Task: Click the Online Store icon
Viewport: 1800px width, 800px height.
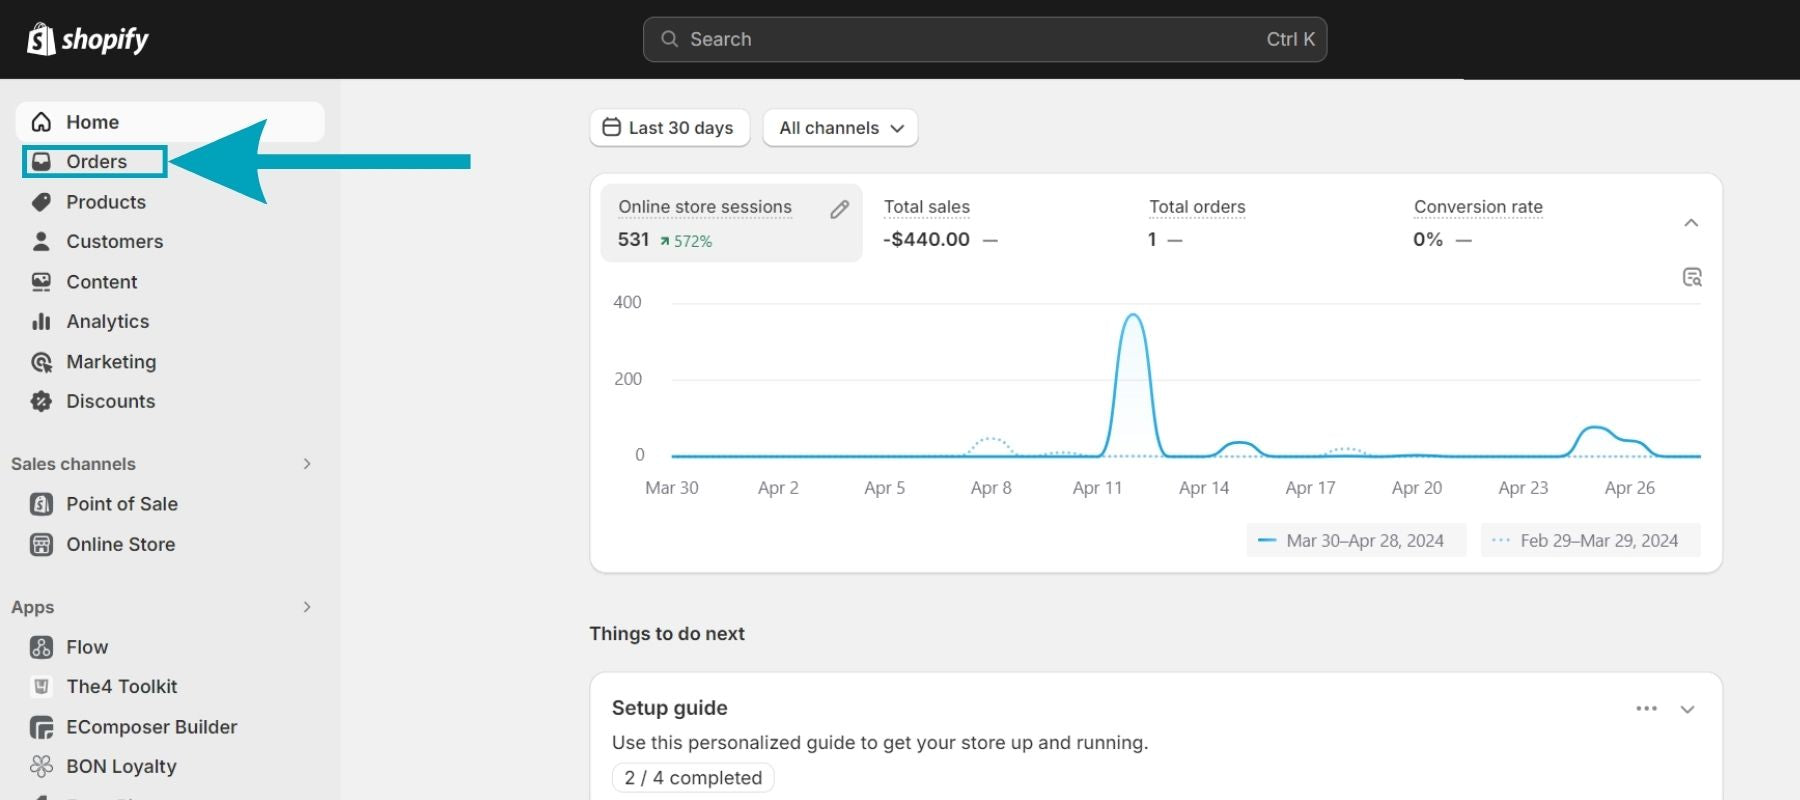Action: point(41,544)
